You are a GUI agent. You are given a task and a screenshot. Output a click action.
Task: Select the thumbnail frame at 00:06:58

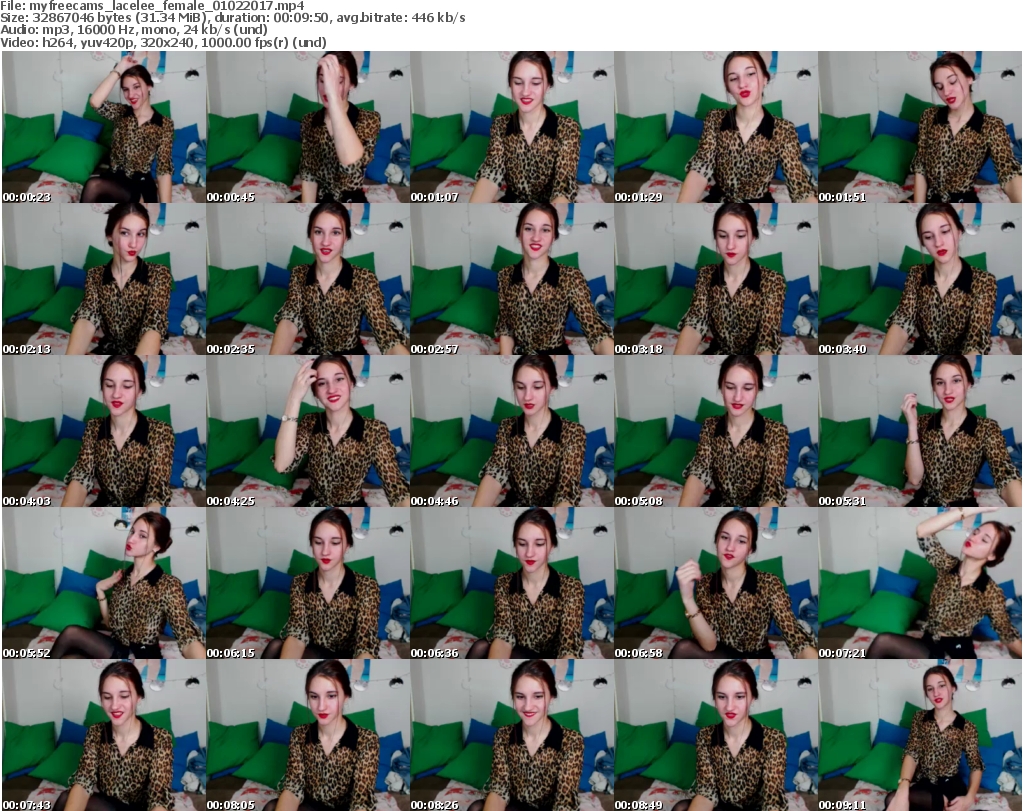(x=716, y=583)
